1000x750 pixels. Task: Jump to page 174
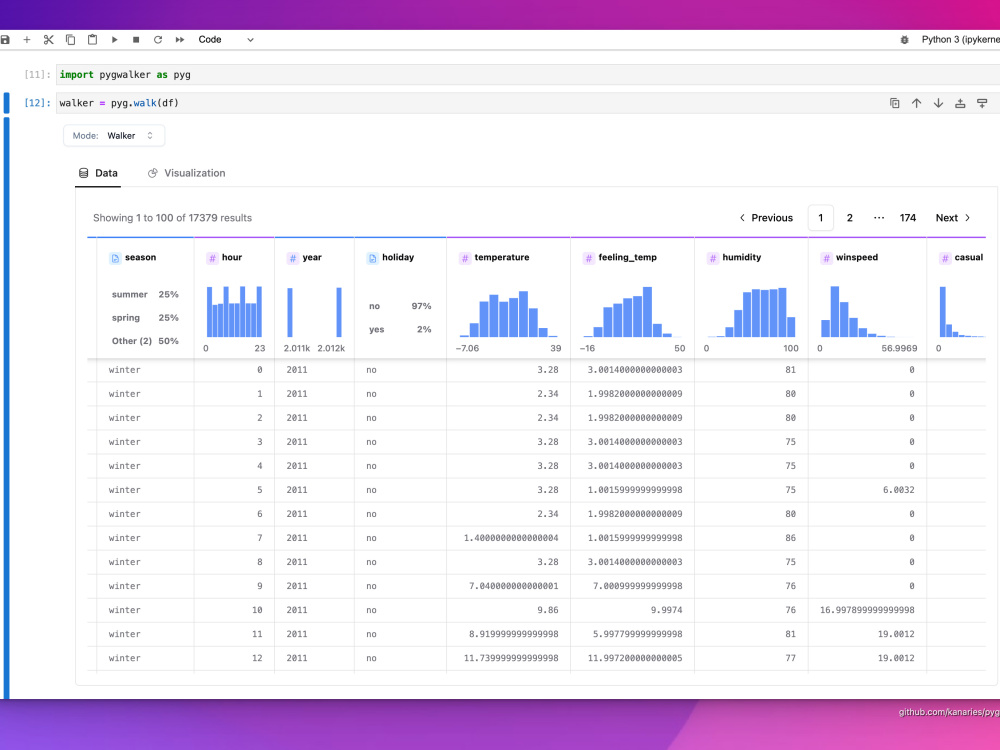point(908,217)
